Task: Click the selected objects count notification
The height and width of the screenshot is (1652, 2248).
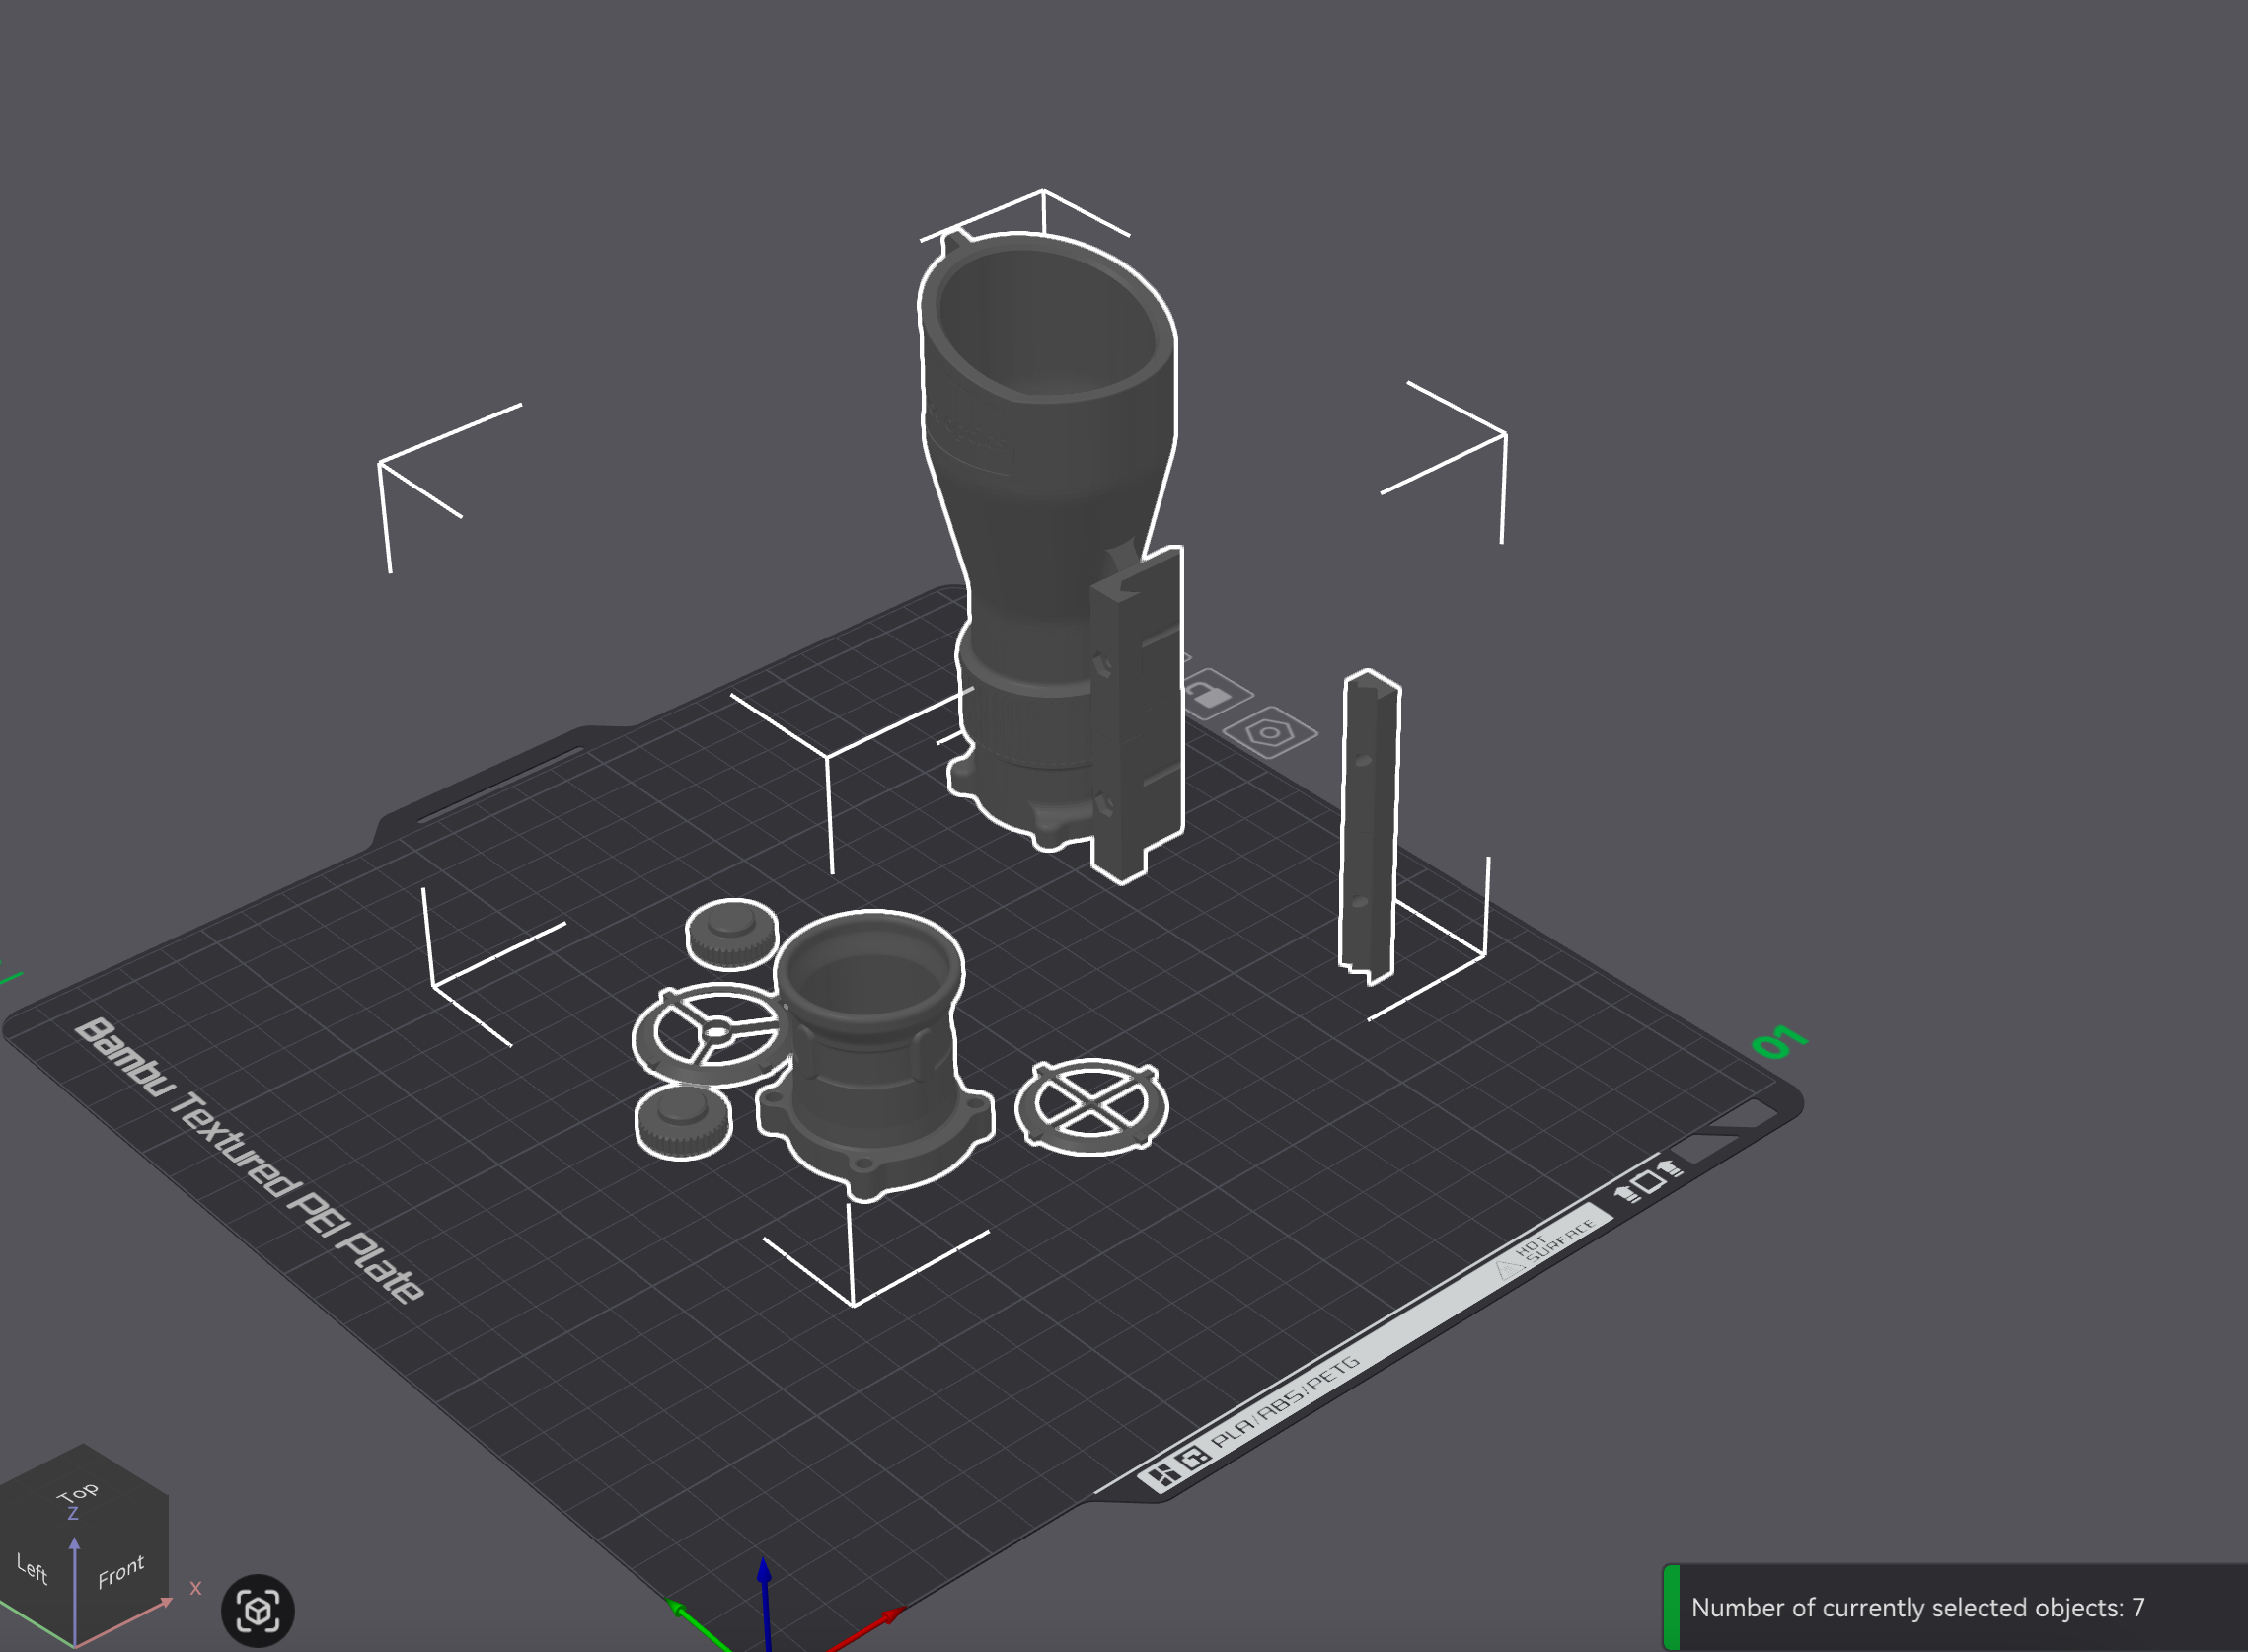Action: [1954, 1607]
